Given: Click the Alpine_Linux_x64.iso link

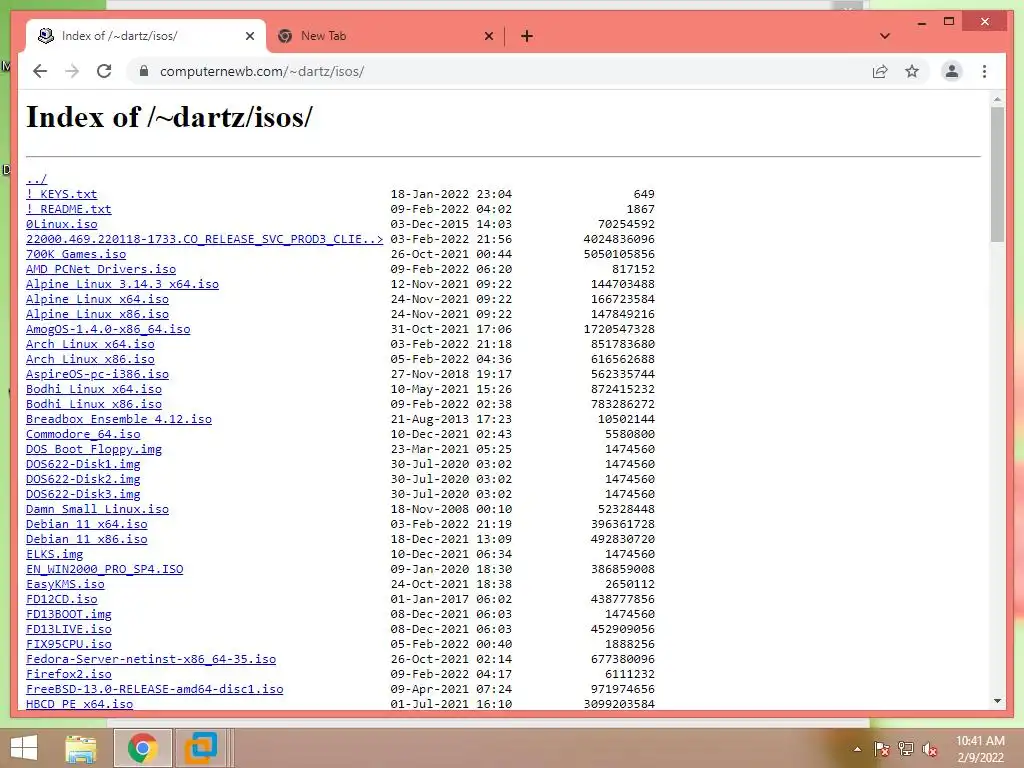Looking at the screenshot, I should pos(97,299).
